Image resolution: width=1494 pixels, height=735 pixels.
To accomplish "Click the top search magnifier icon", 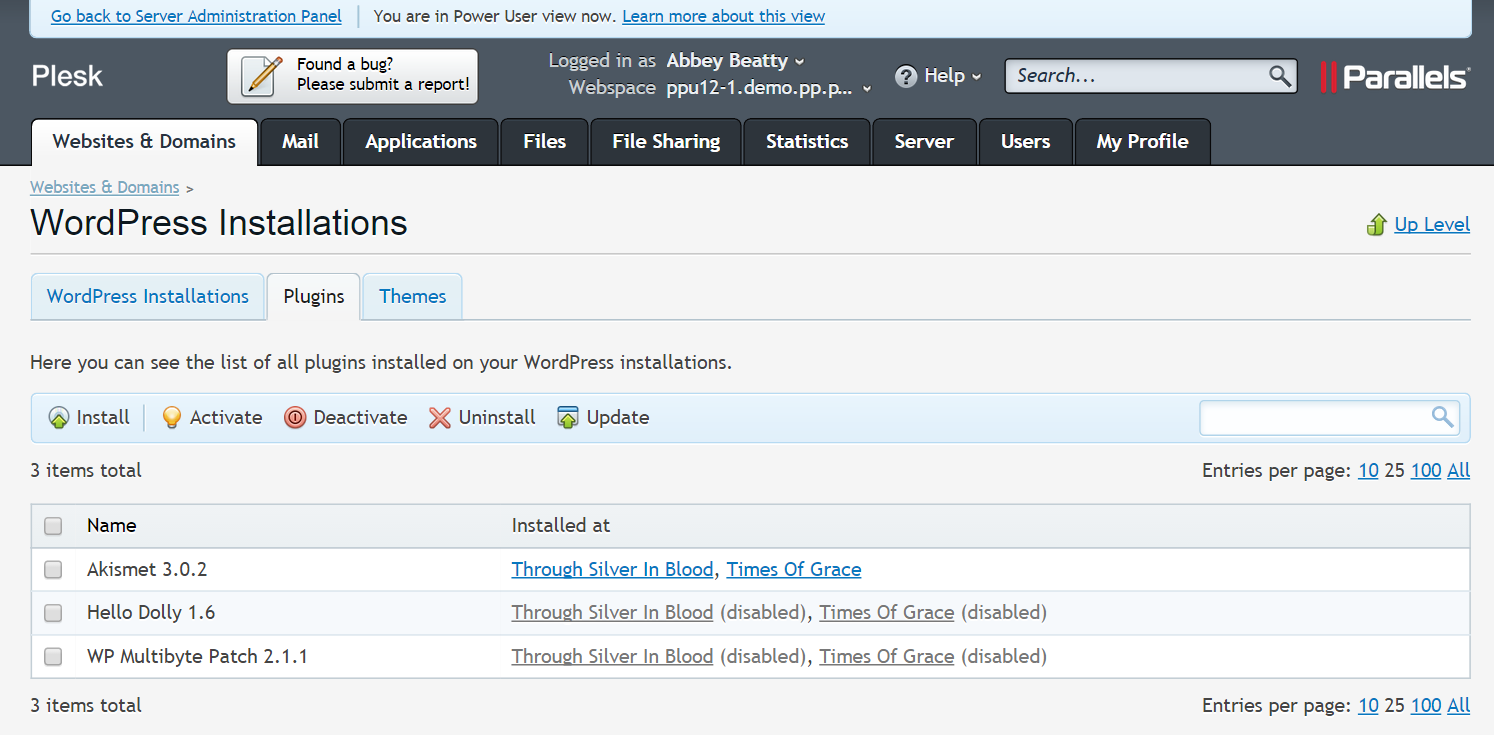I will tap(1279, 75).
